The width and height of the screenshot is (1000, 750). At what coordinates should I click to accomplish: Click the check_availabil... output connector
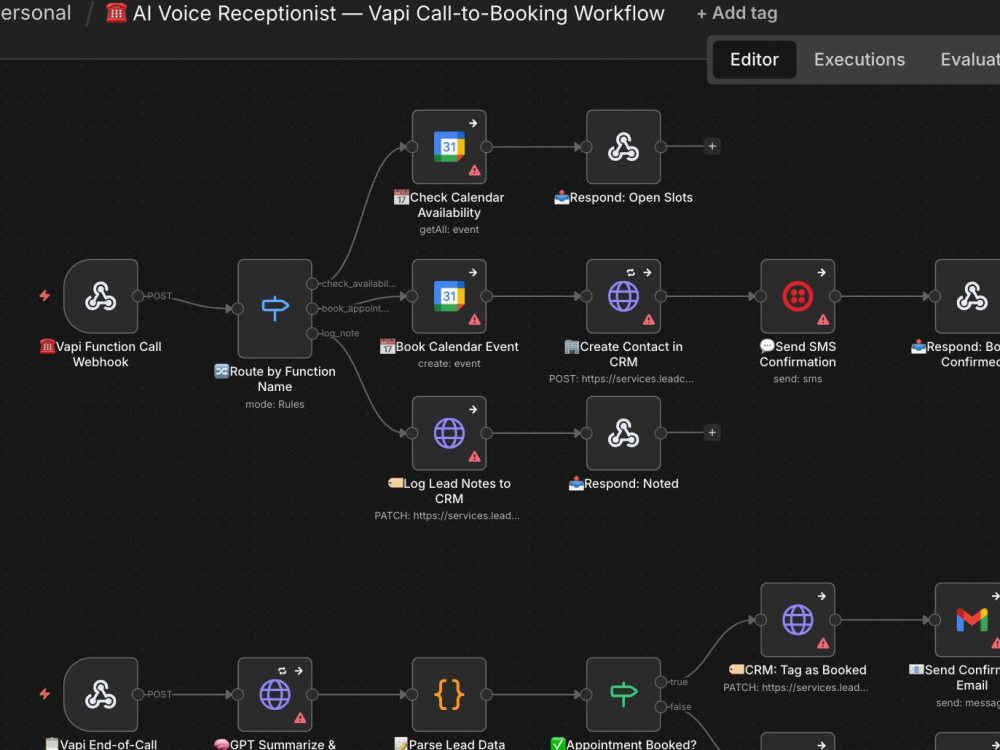[312, 284]
